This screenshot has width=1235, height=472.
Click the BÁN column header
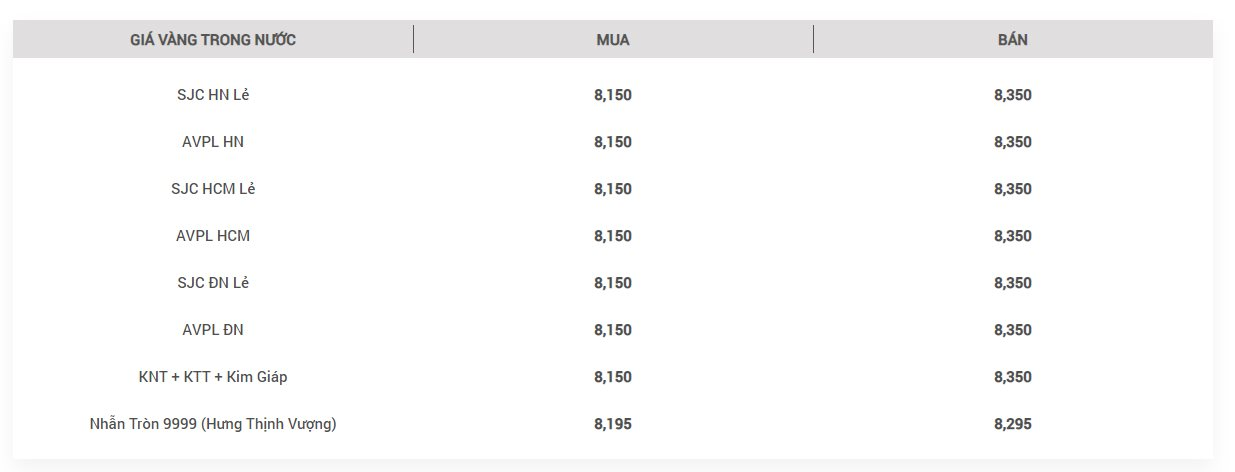1013,40
